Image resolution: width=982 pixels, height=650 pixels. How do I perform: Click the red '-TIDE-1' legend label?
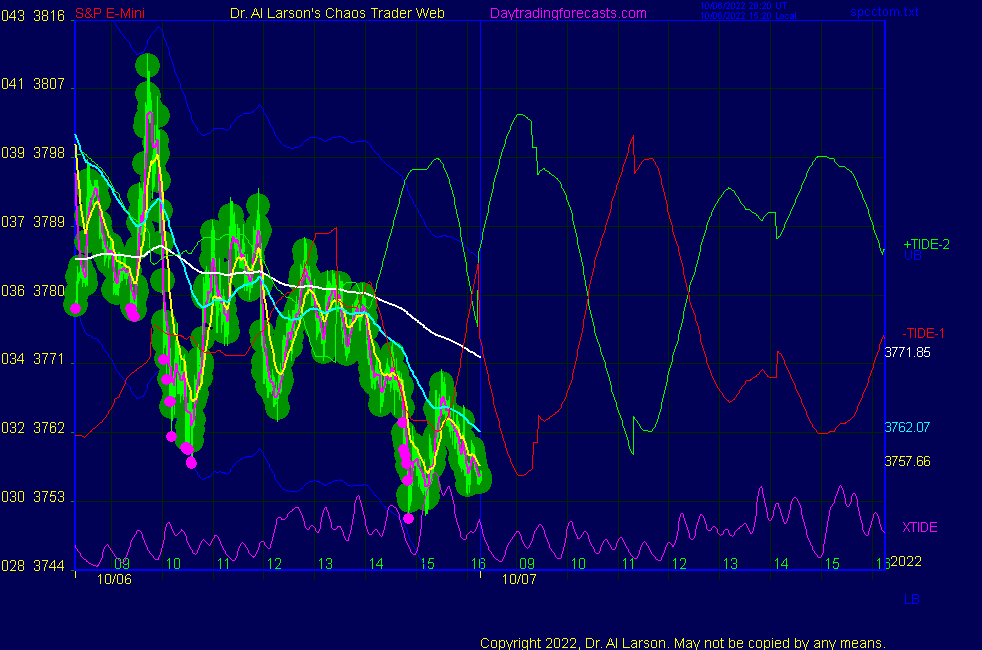pyautogui.click(x=923, y=333)
